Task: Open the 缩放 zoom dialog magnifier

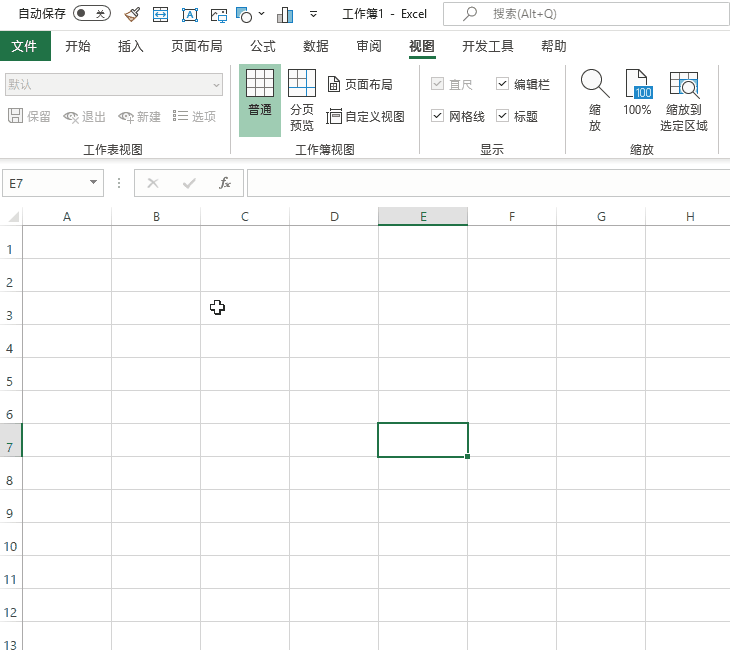Action: pos(595,100)
